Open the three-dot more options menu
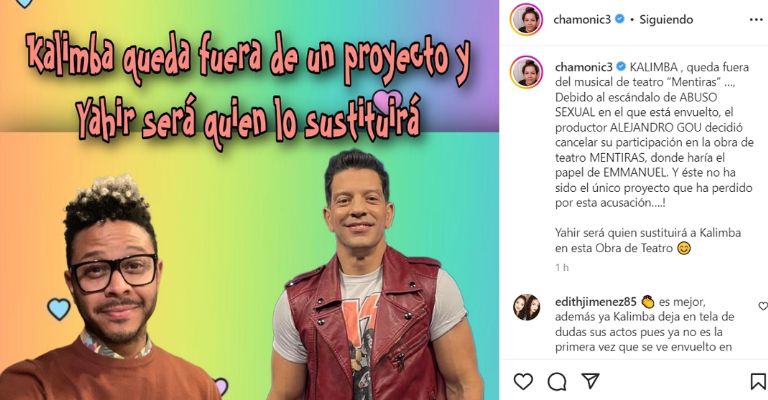The image size is (768, 400). coord(756,20)
